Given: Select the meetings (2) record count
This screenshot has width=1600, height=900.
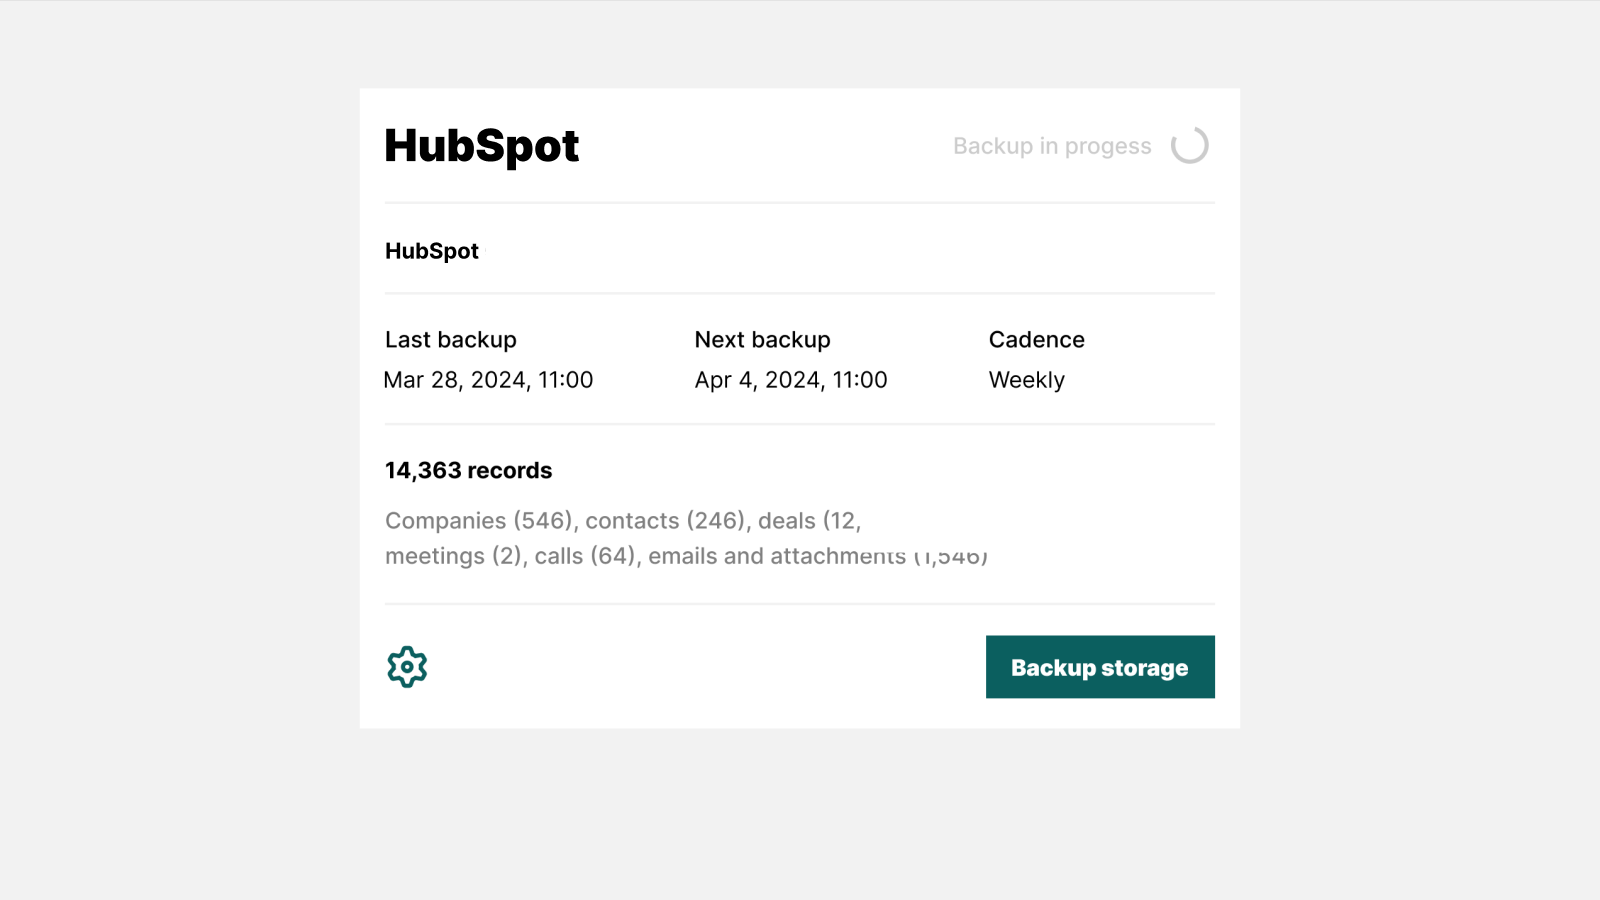Looking at the screenshot, I should tap(454, 556).
